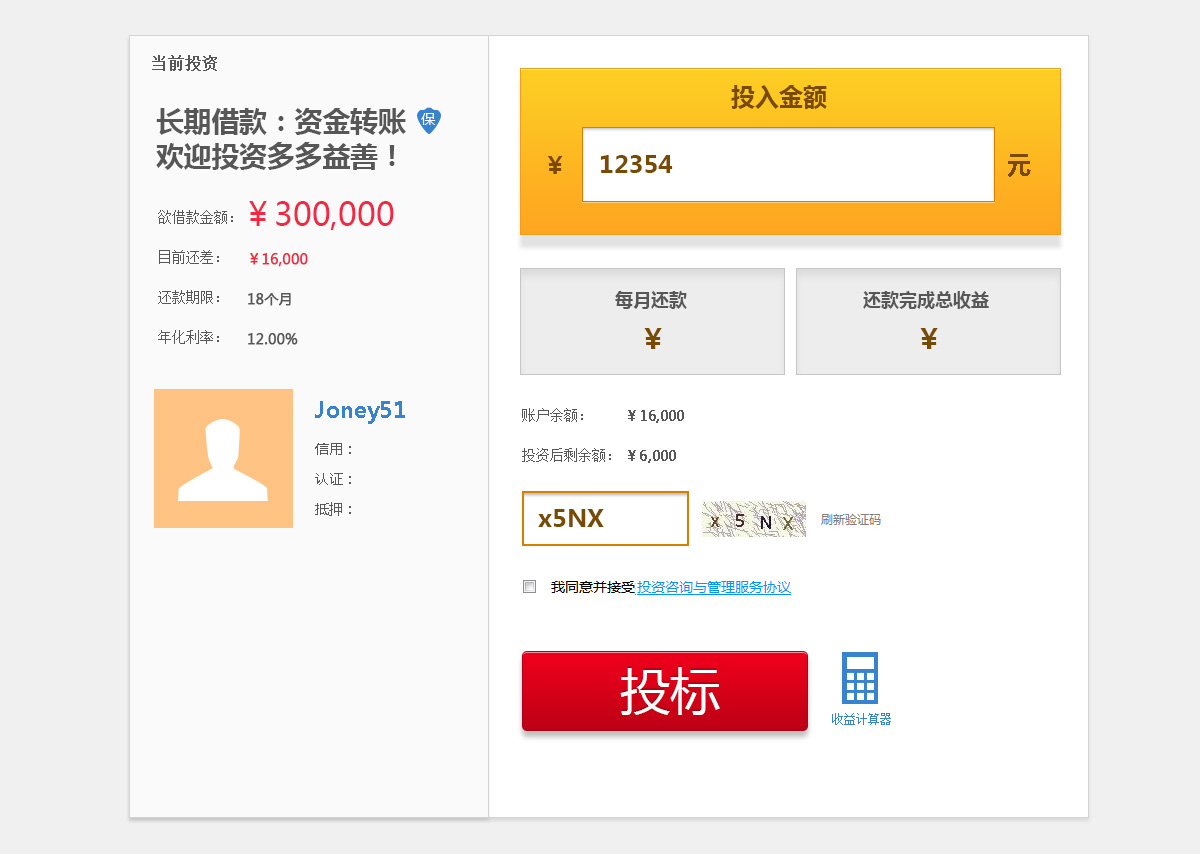
Task: Click the 账户余额 ¥16,000 value
Action: 656,416
